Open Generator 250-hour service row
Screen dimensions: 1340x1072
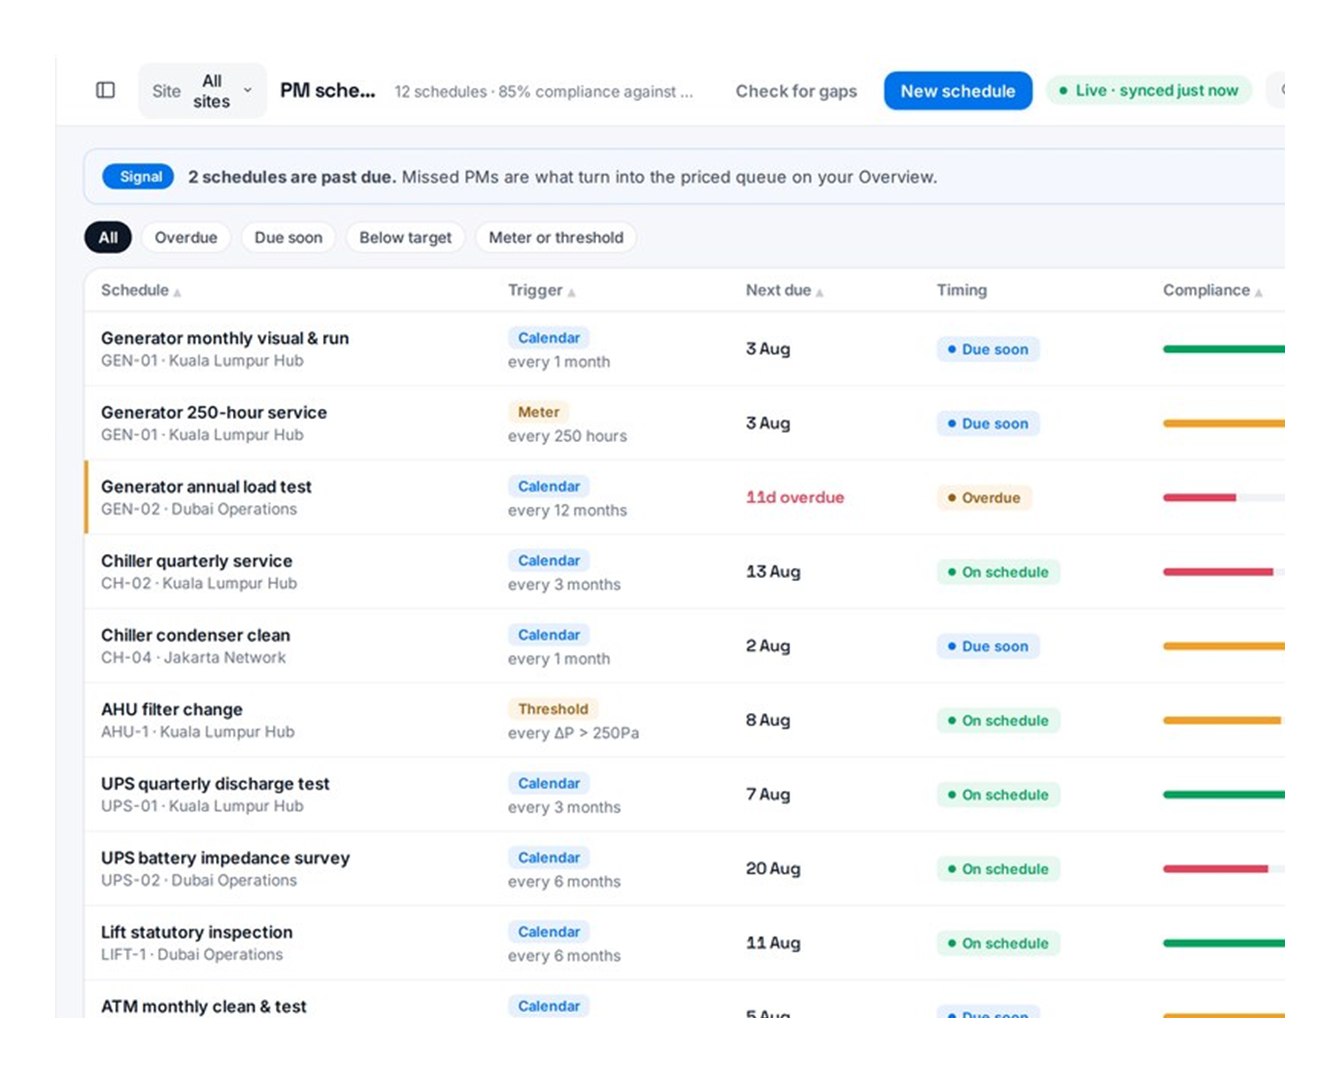click(684, 423)
